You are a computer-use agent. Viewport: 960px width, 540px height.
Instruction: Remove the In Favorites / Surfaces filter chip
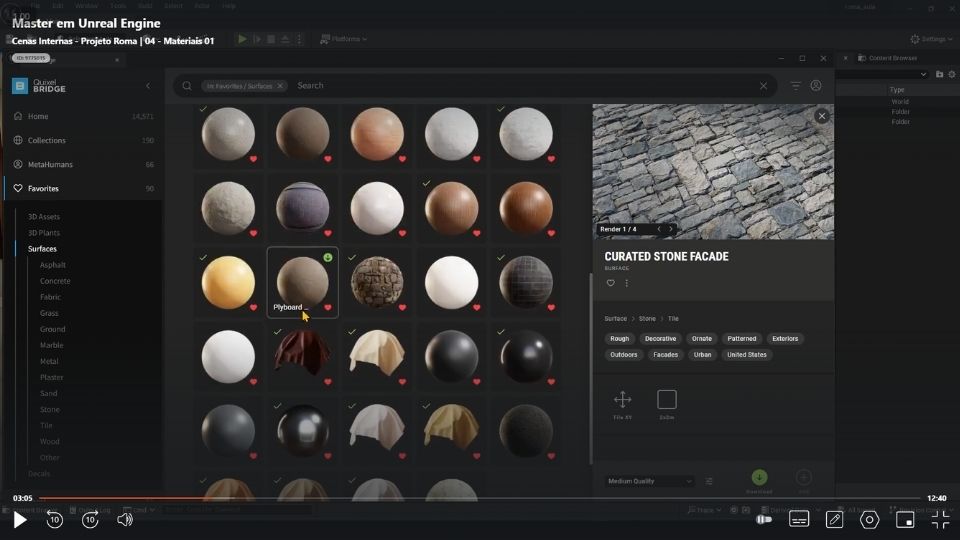tap(280, 86)
